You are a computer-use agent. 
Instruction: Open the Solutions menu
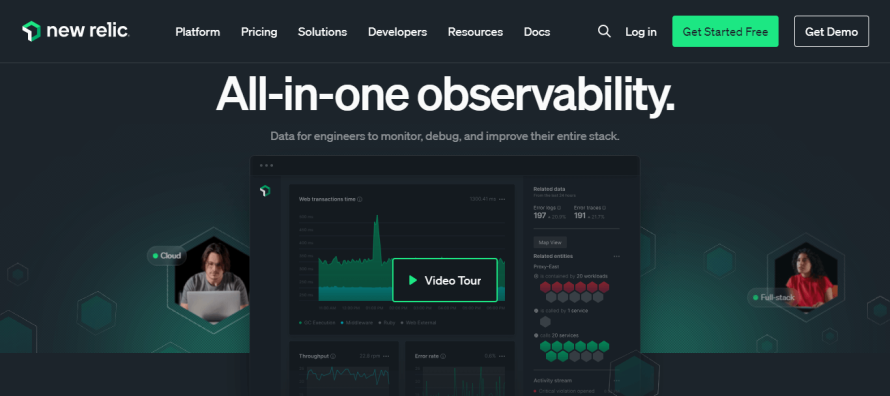point(322,32)
